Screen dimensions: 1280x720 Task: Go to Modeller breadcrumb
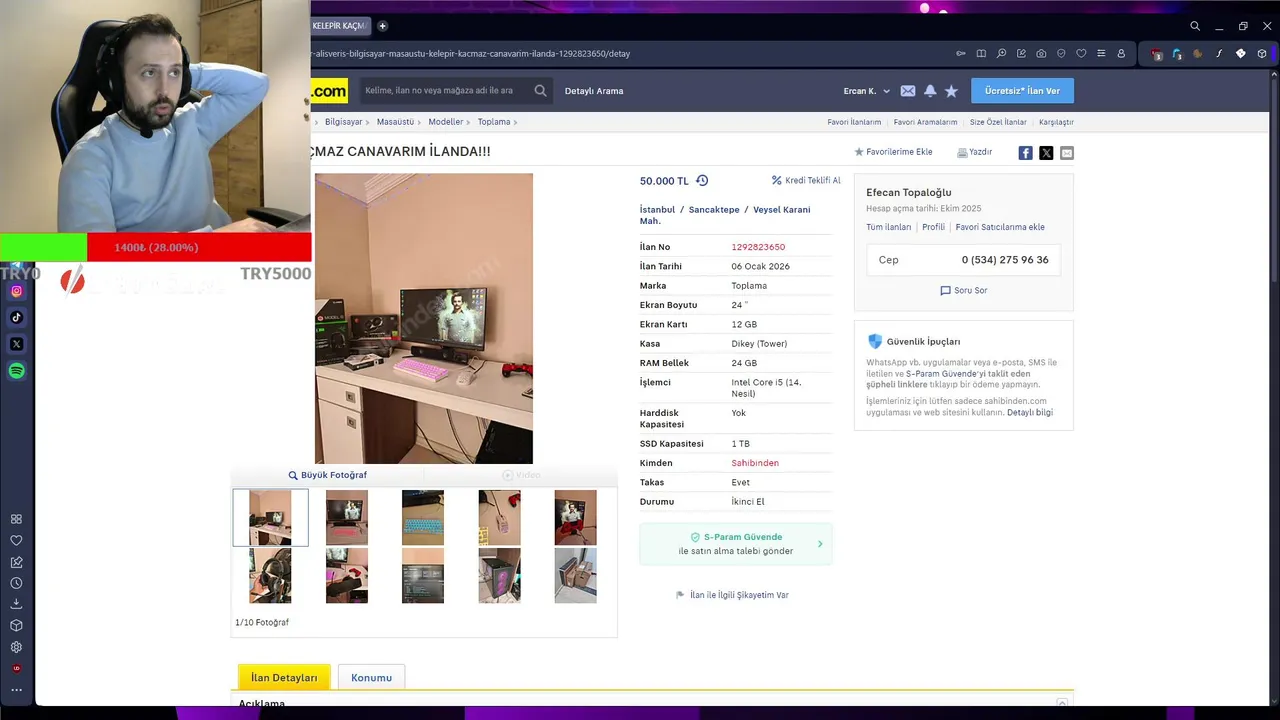click(x=445, y=122)
